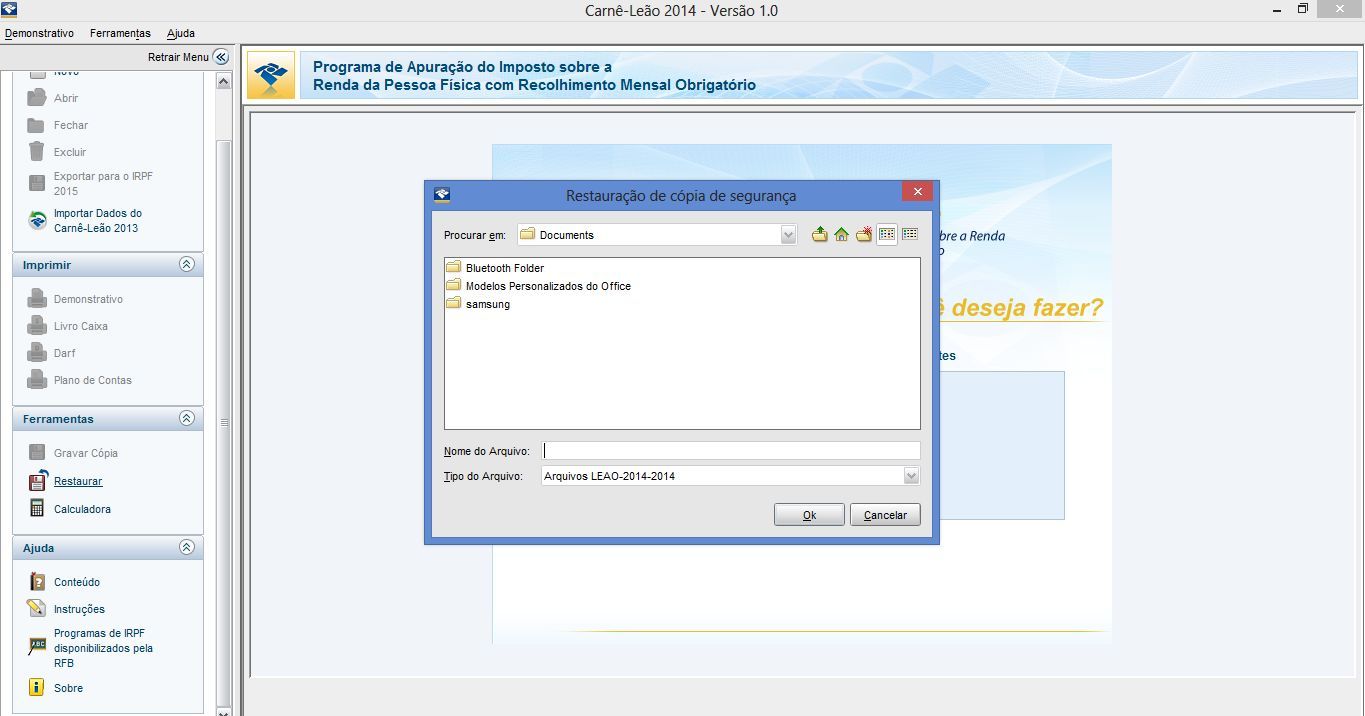Open the Calculadora tool icon
Image resolution: width=1365 pixels, height=716 pixels.
tap(37, 509)
